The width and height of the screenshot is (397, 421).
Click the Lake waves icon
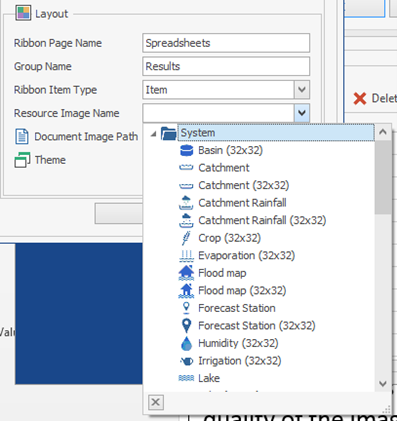click(186, 378)
